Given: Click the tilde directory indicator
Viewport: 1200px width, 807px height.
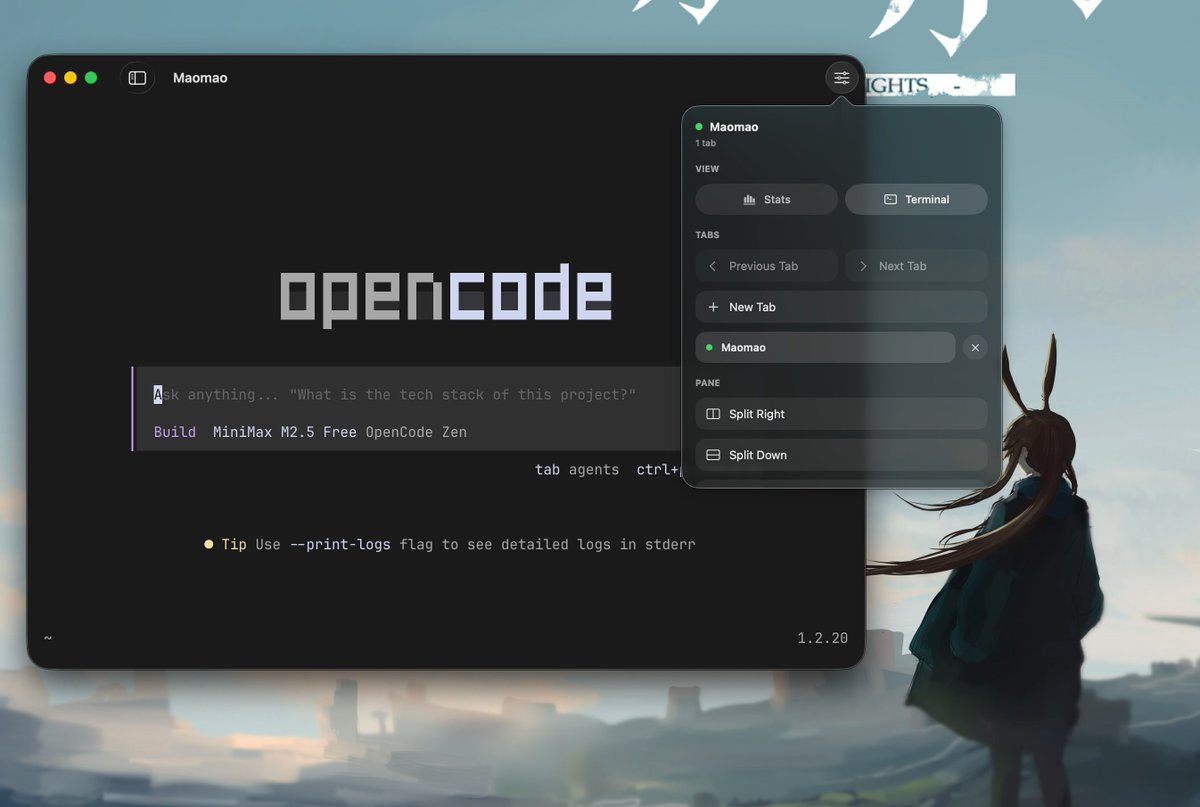Looking at the screenshot, I should tap(48, 638).
